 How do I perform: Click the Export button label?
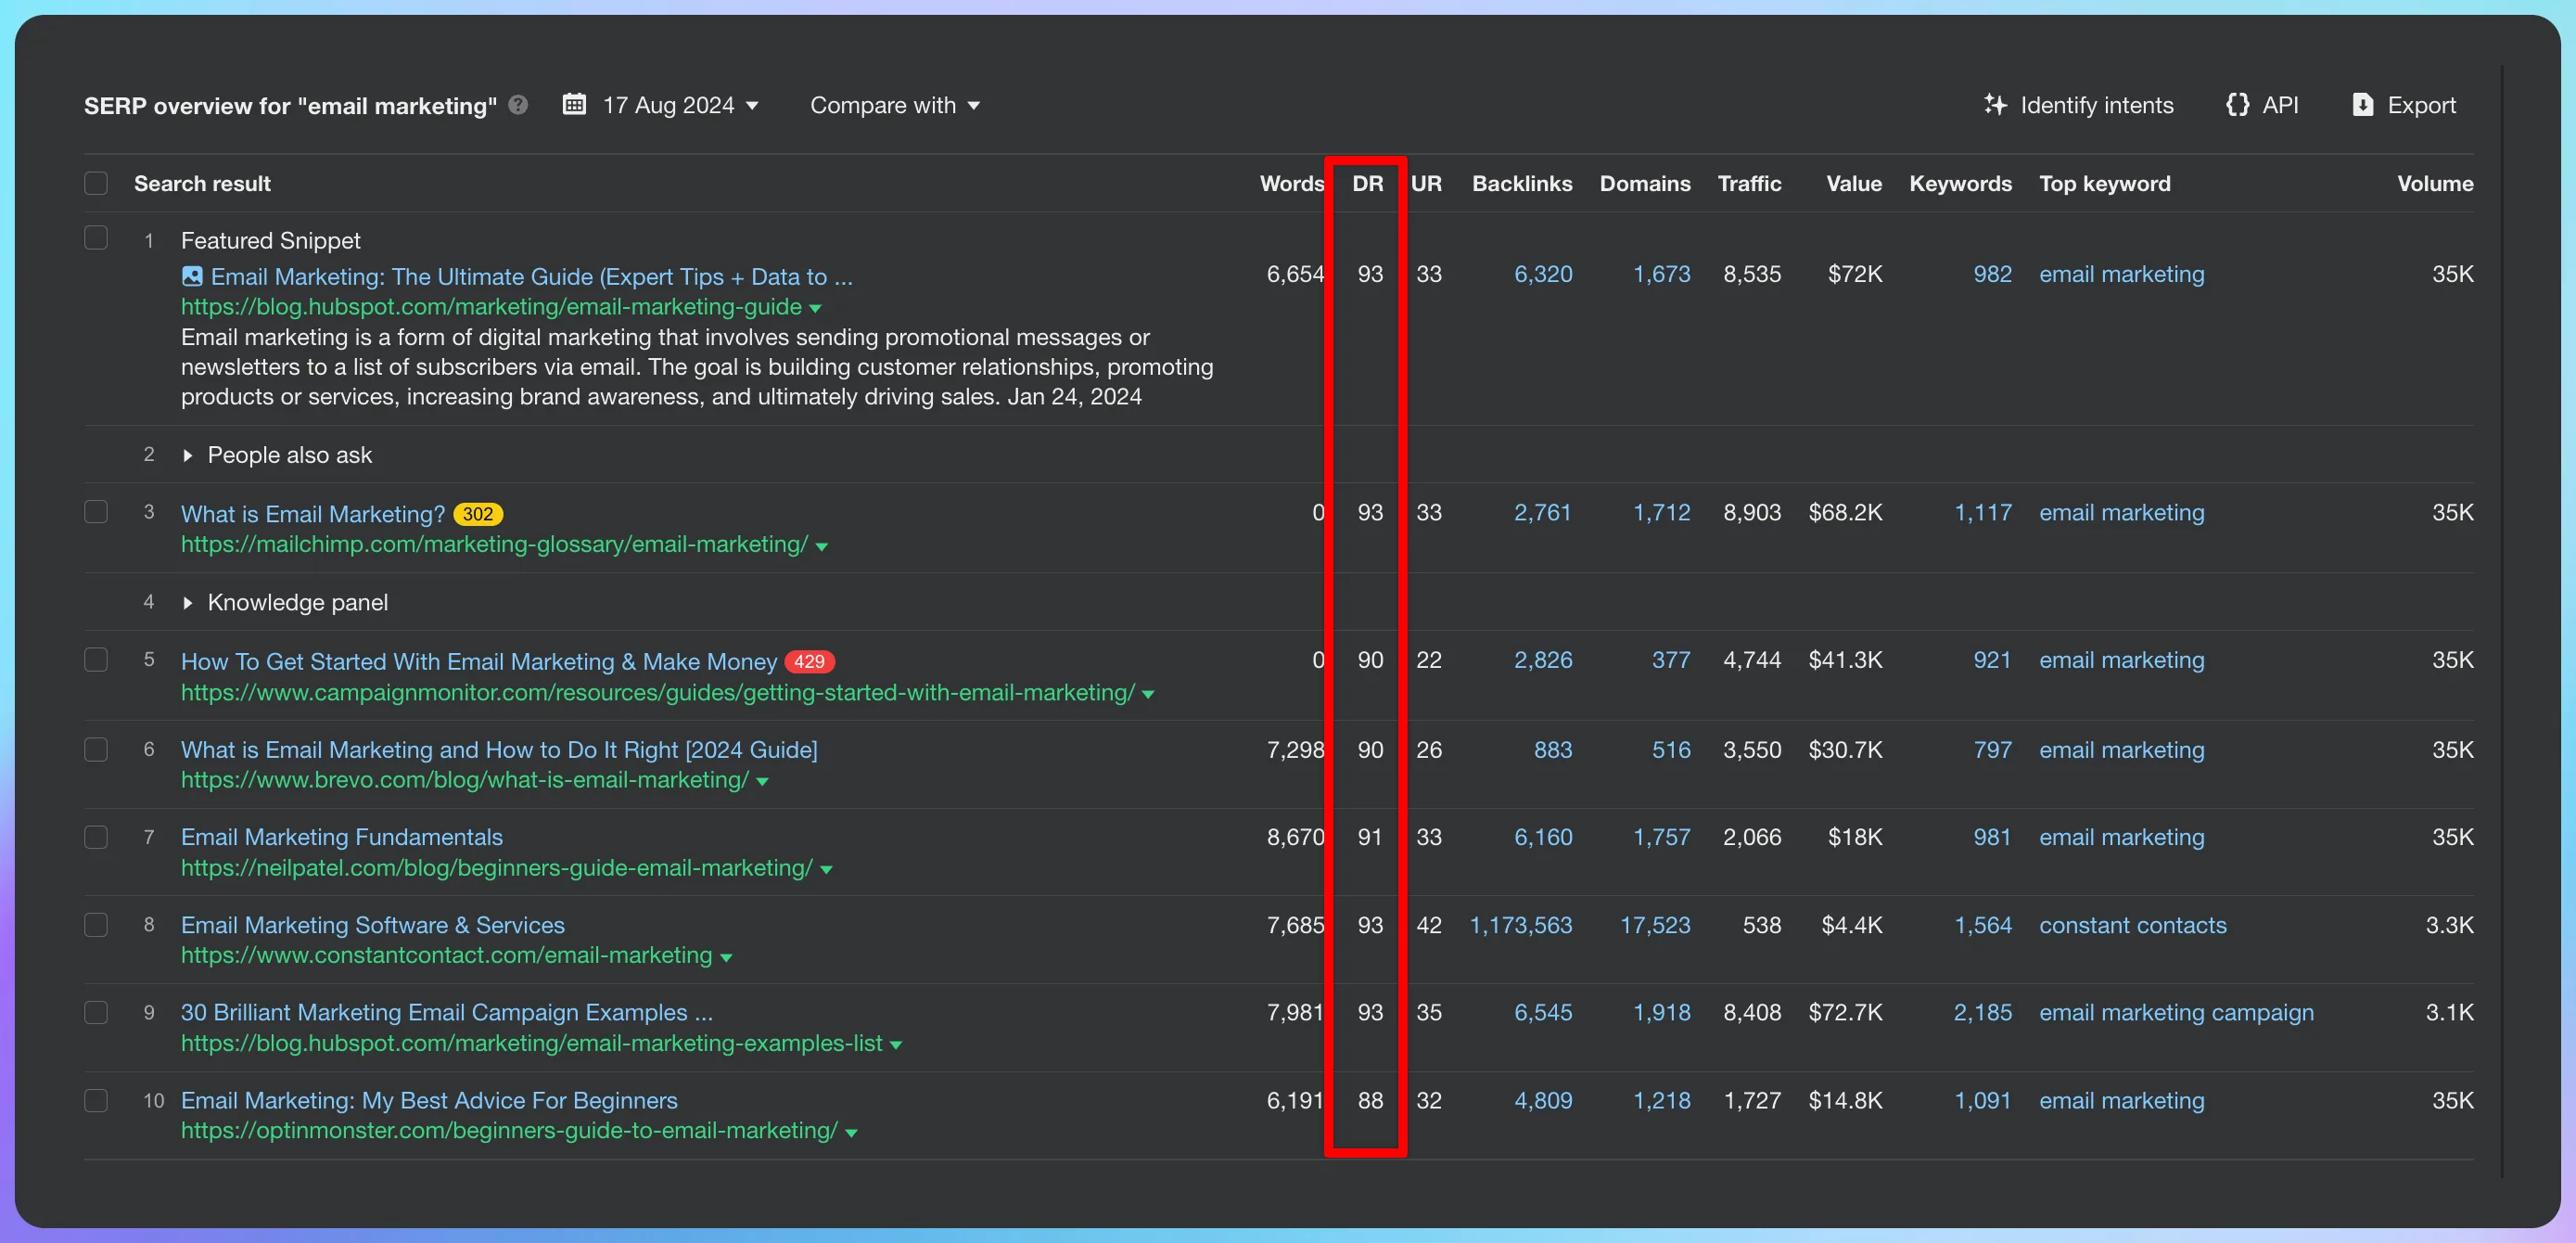[x=2421, y=105]
